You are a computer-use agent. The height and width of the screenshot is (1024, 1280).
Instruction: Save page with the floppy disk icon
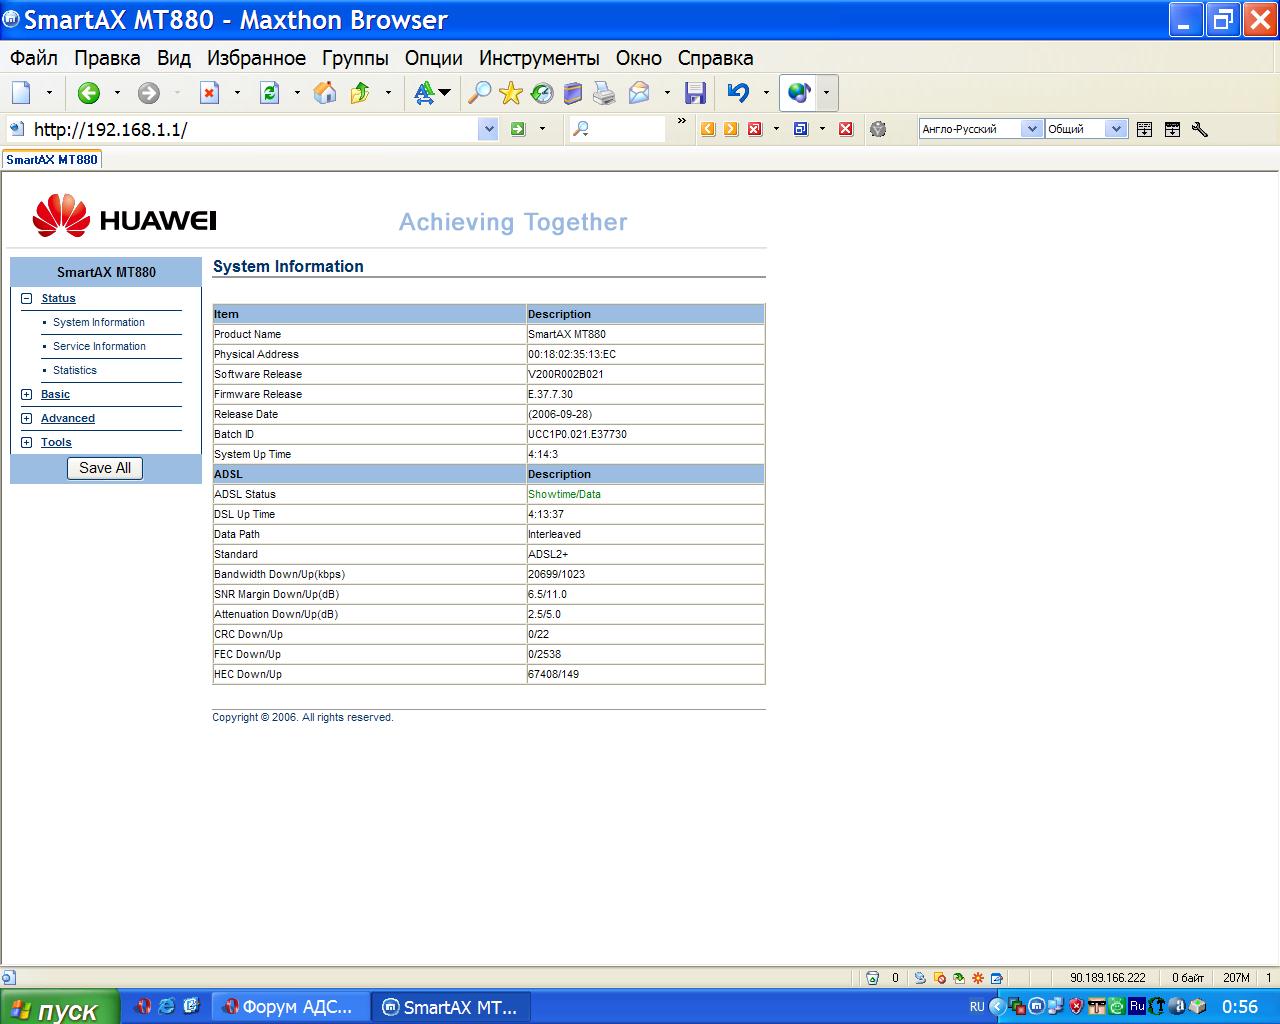[x=695, y=93]
